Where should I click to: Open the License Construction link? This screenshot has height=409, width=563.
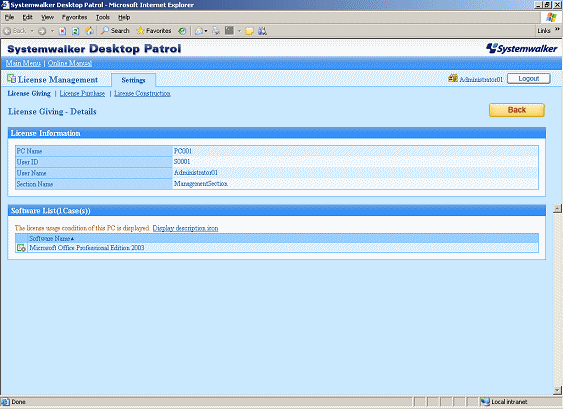tap(142, 93)
